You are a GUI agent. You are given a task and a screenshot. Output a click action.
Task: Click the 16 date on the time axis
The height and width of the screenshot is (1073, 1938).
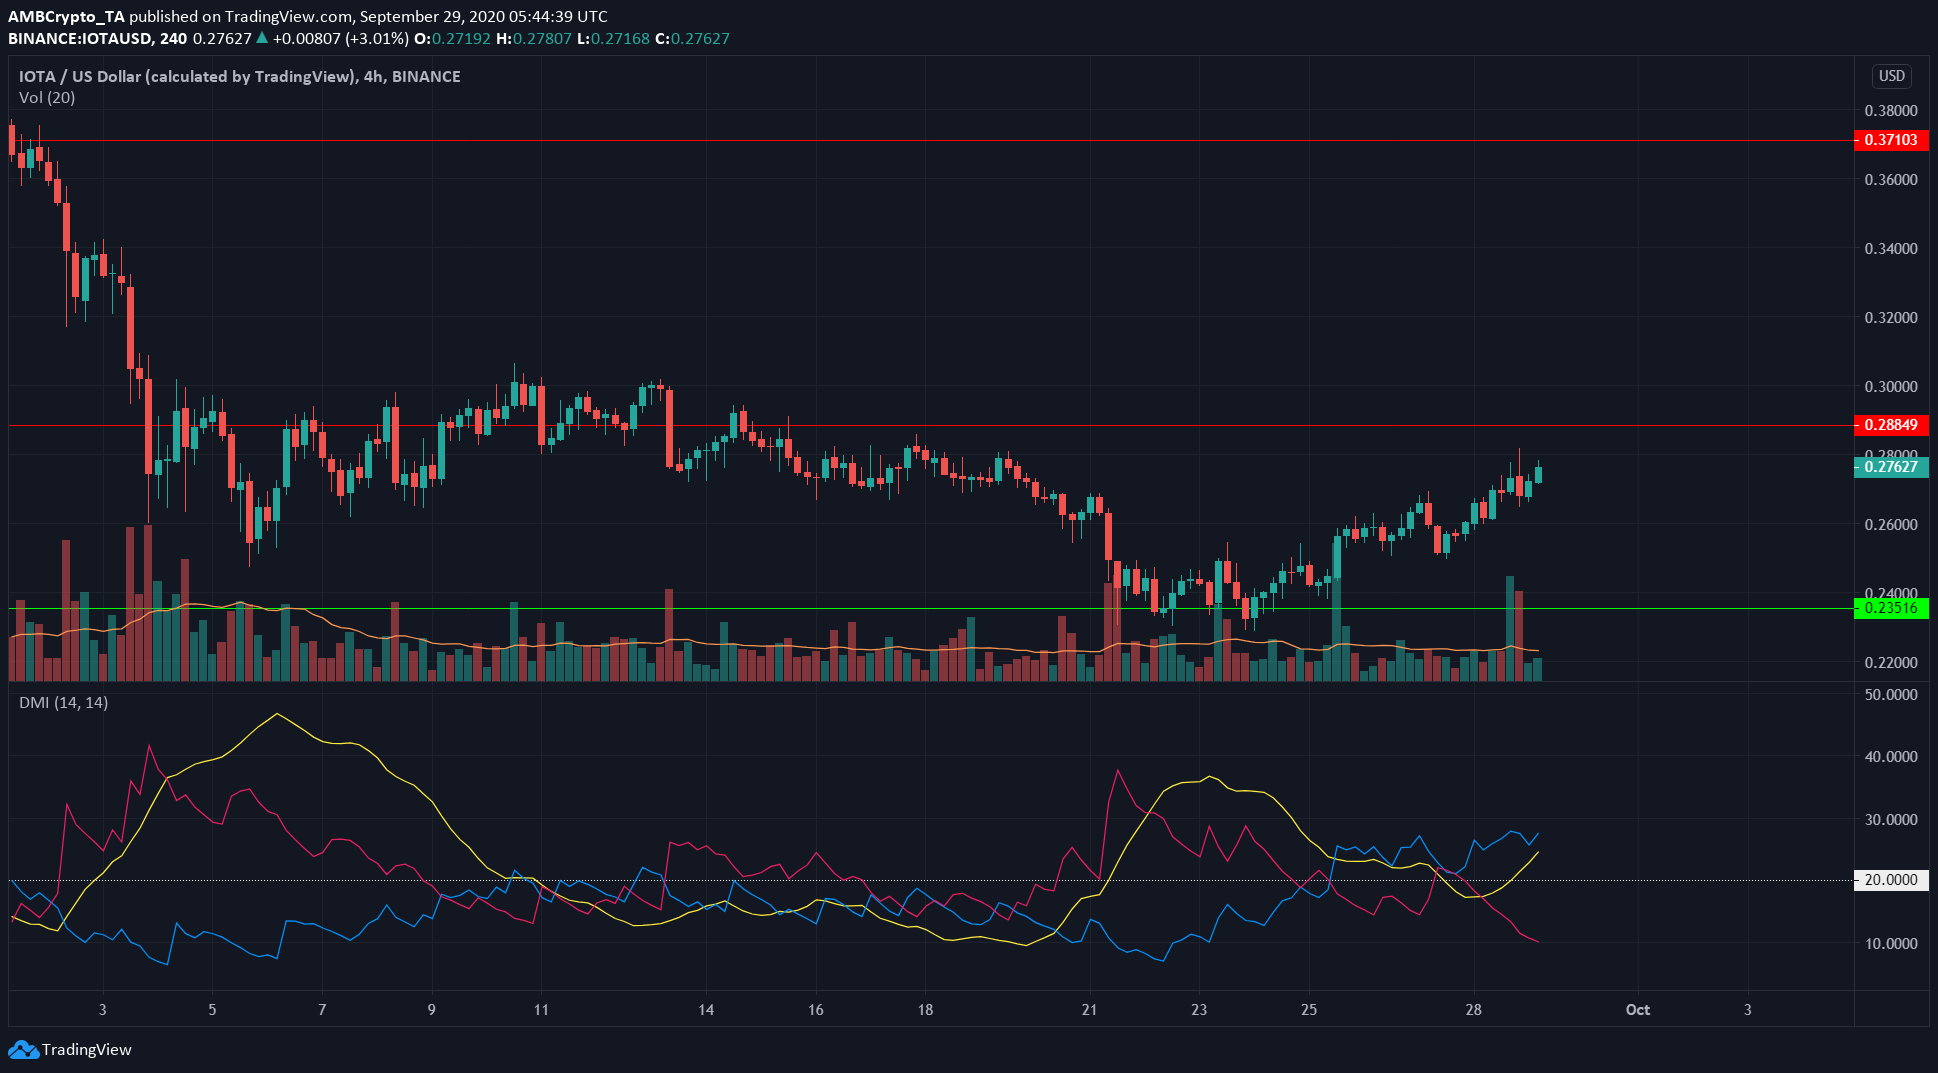point(816,1009)
